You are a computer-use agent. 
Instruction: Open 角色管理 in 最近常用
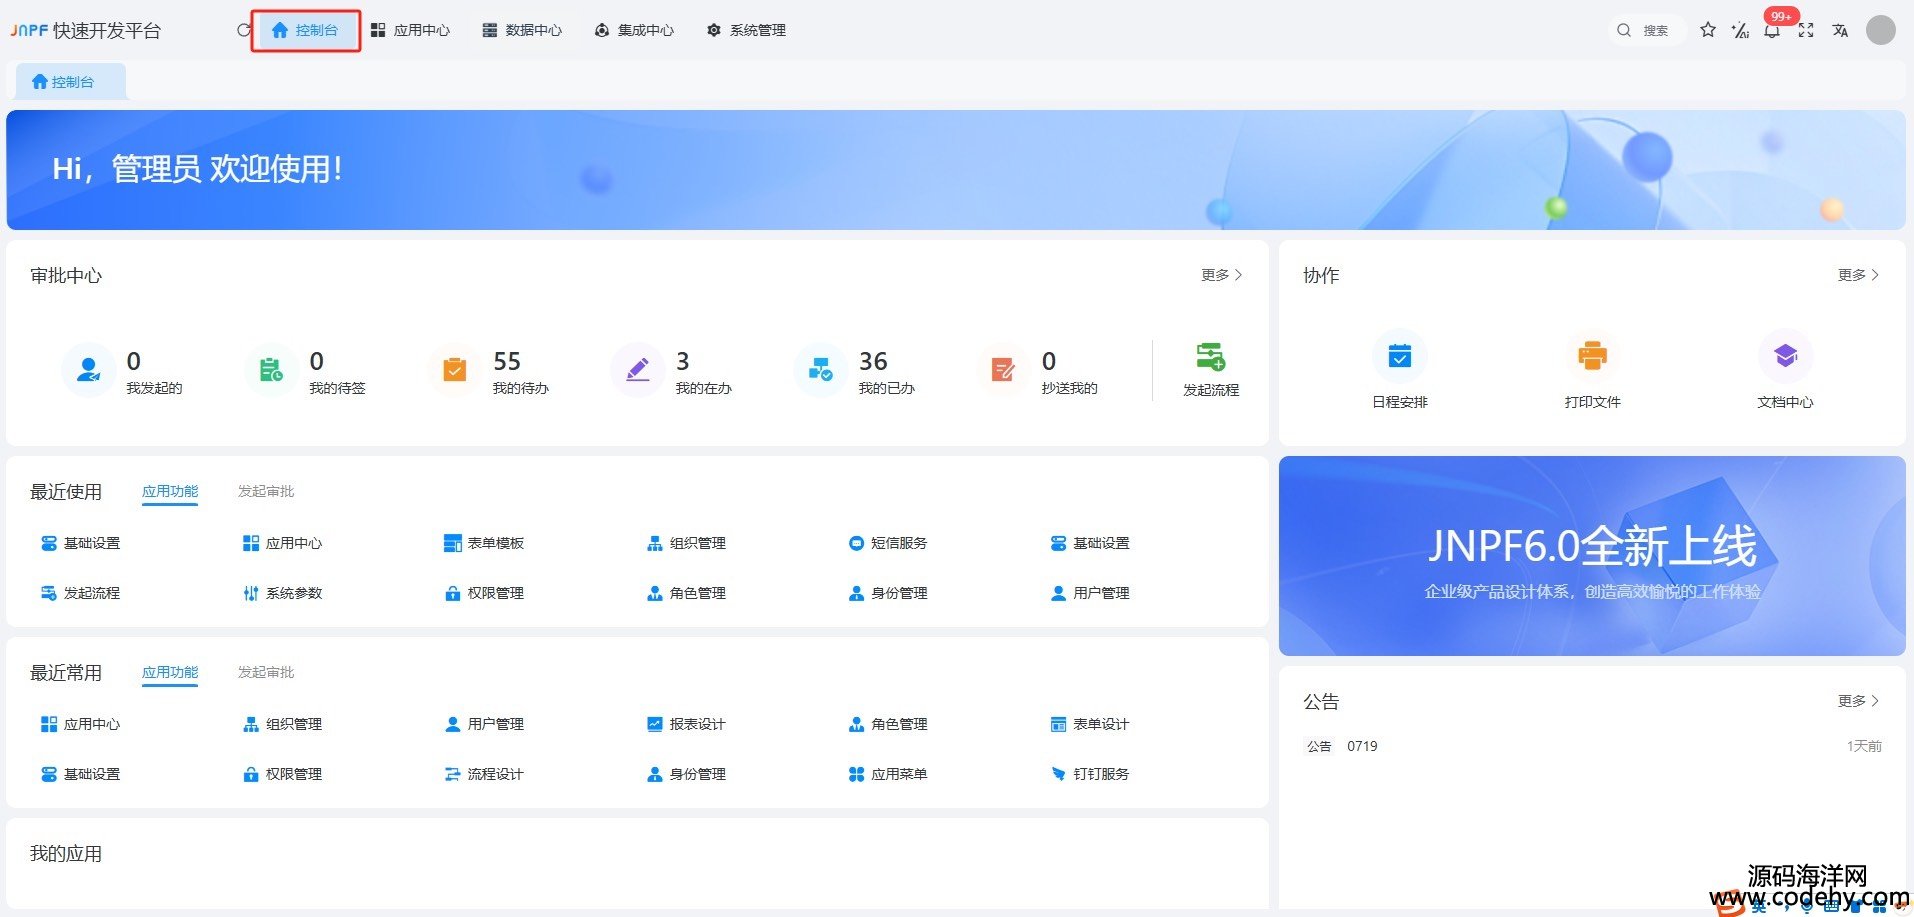[x=888, y=724]
